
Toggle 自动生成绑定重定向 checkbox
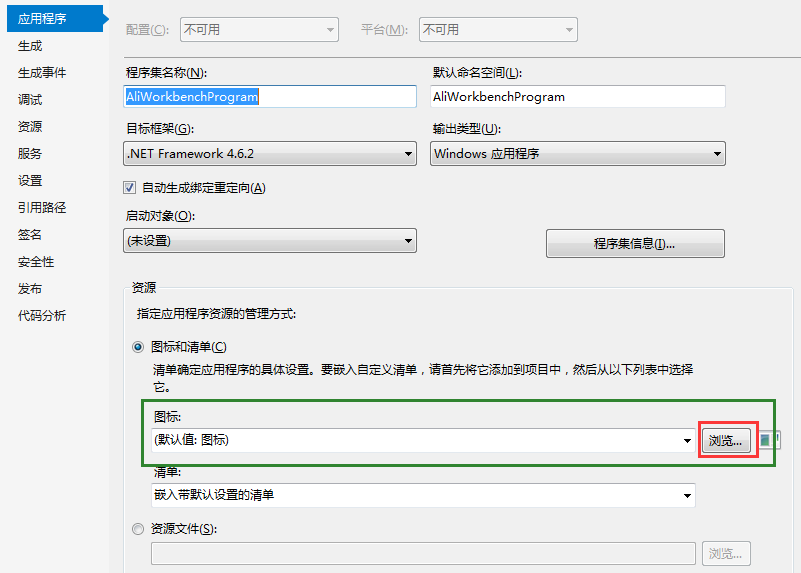(x=130, y=187)
